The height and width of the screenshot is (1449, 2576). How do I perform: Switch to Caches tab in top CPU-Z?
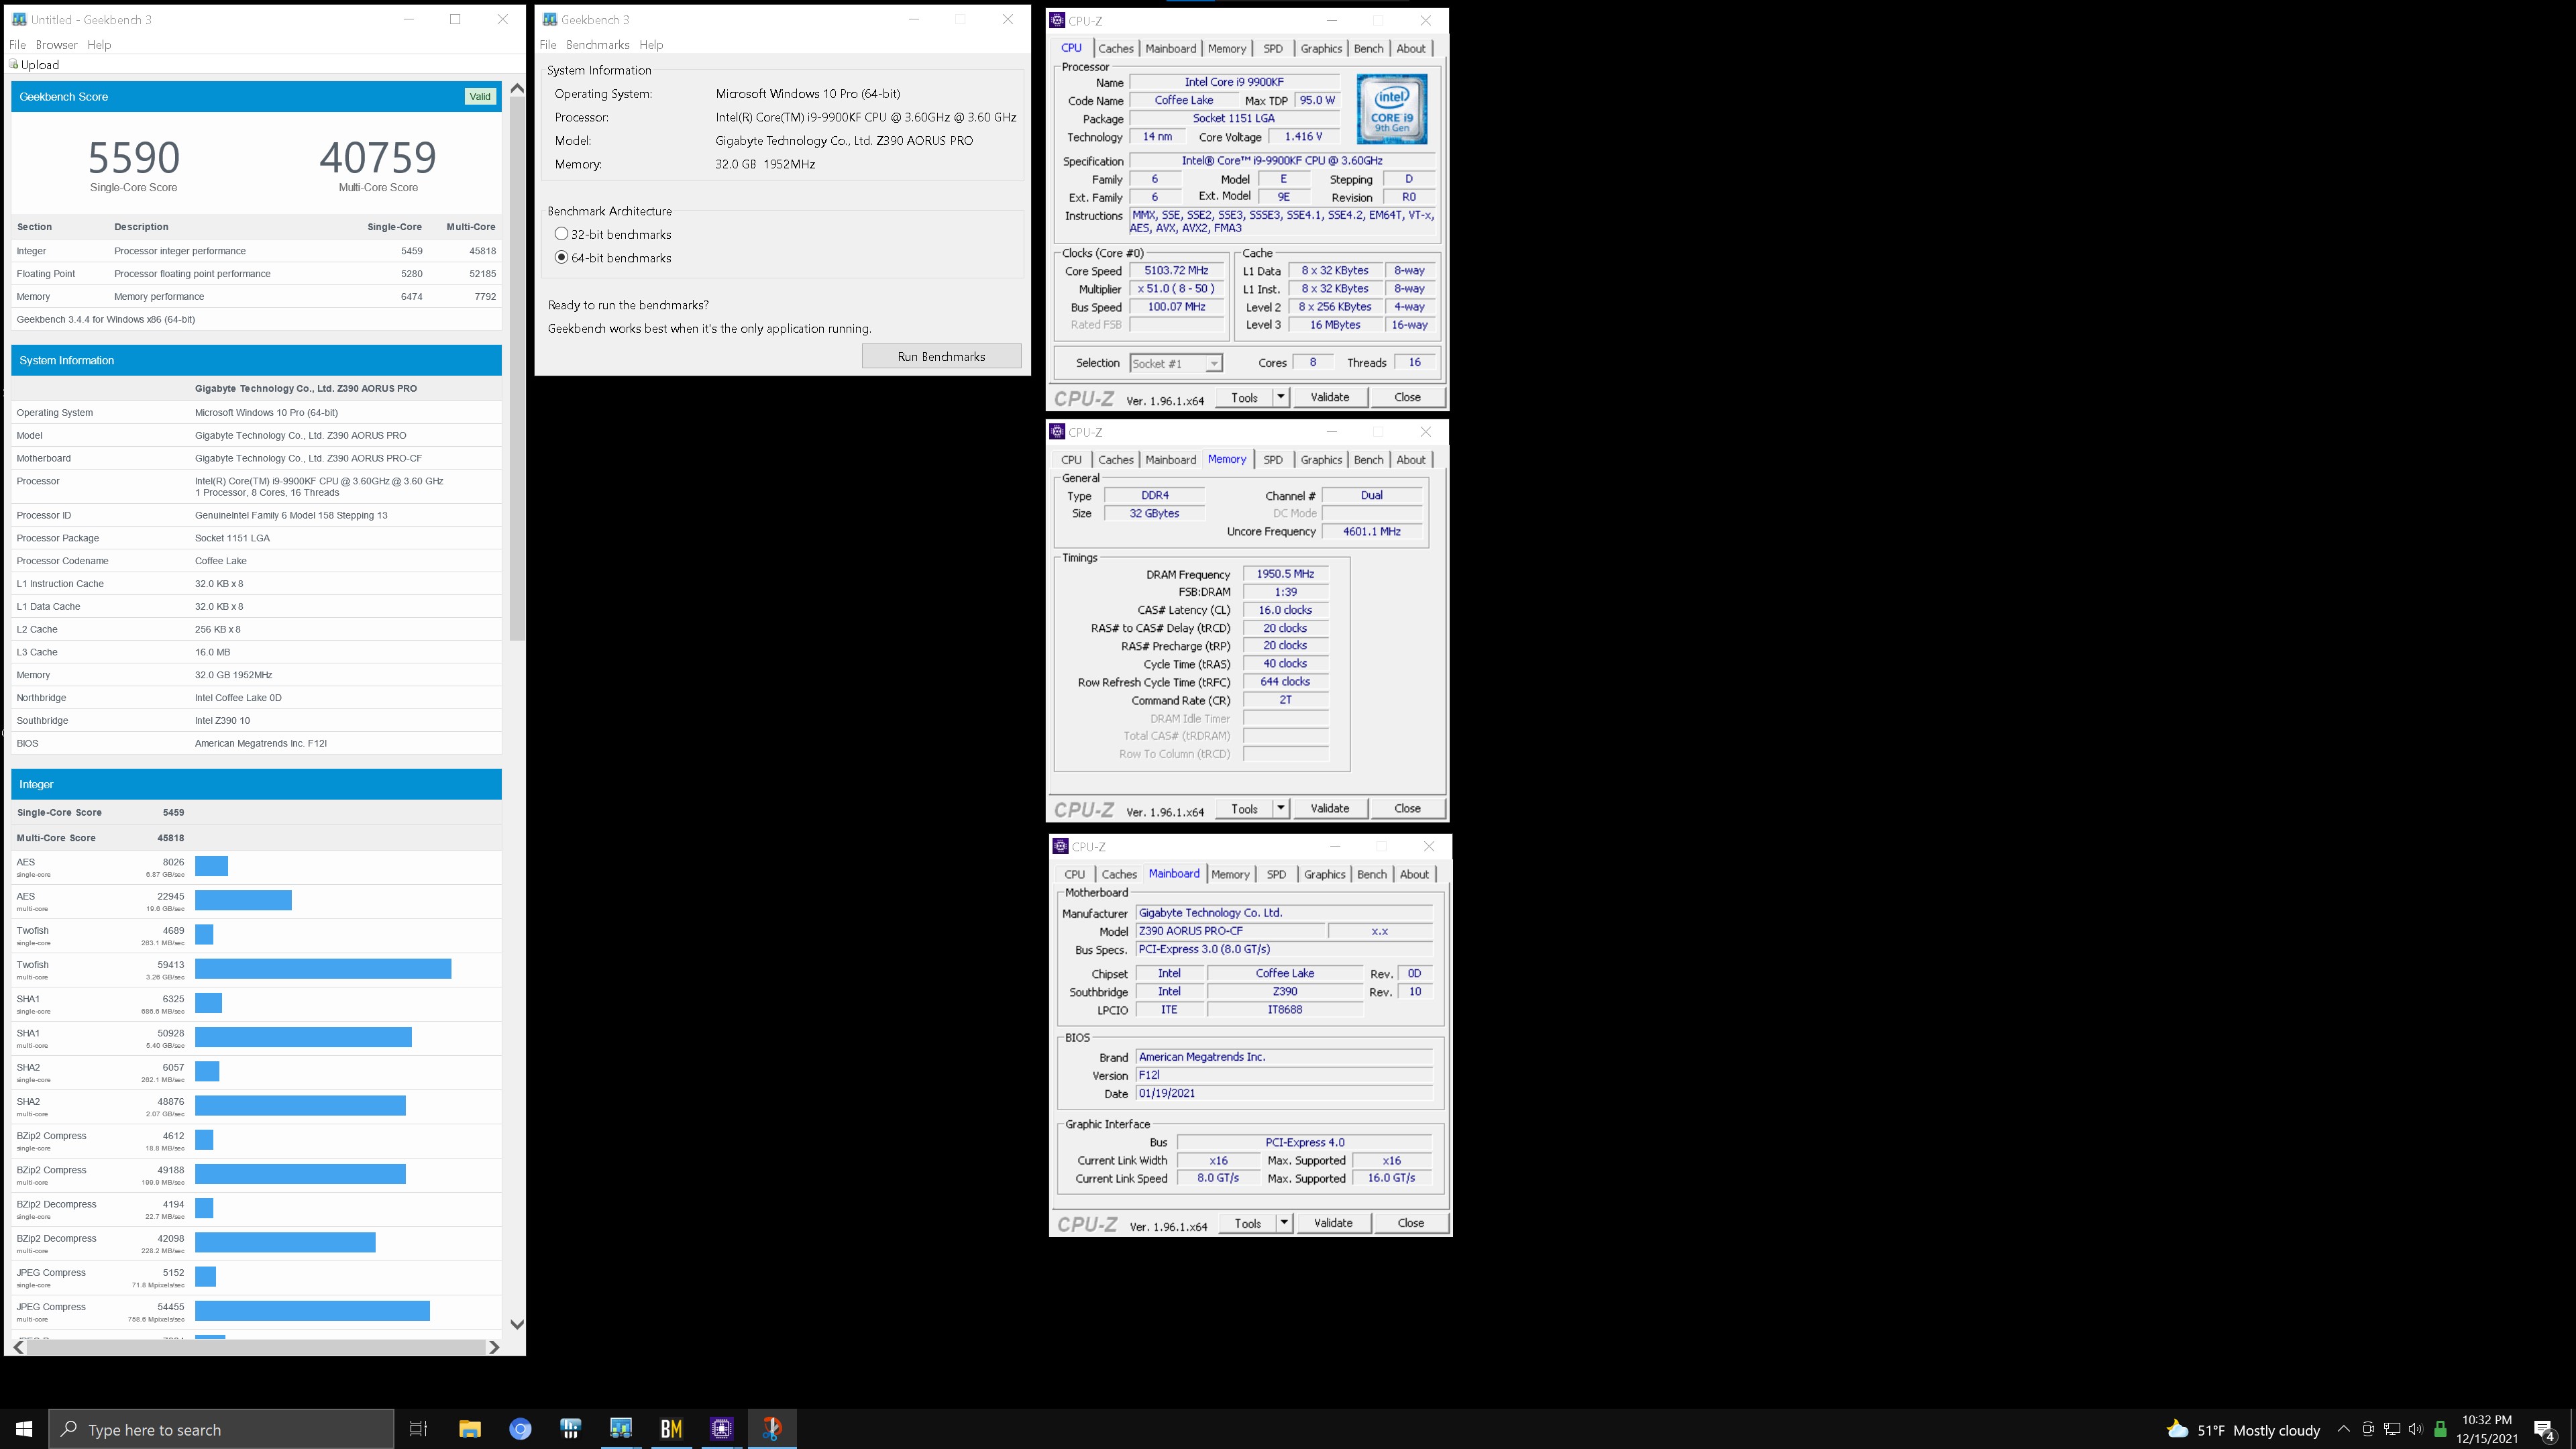(1116, 48)
